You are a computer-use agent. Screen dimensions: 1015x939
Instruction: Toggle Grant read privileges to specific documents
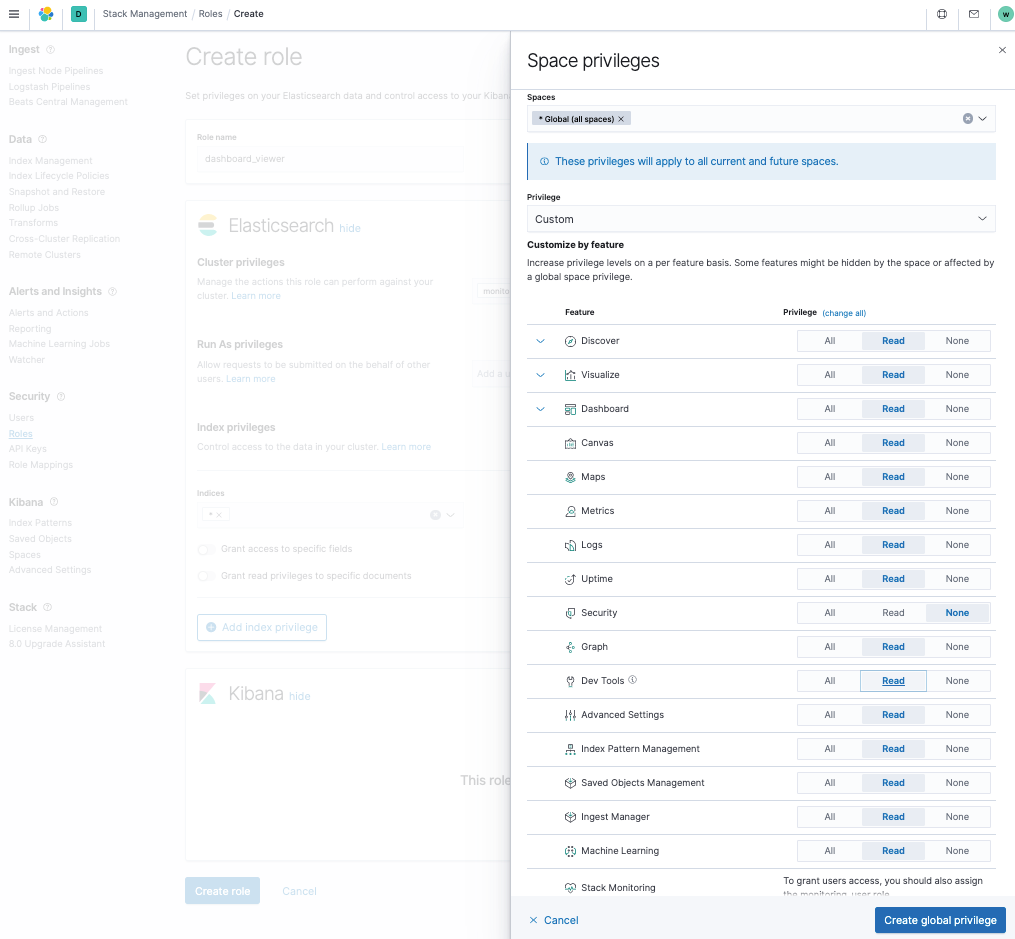point(206,576)
